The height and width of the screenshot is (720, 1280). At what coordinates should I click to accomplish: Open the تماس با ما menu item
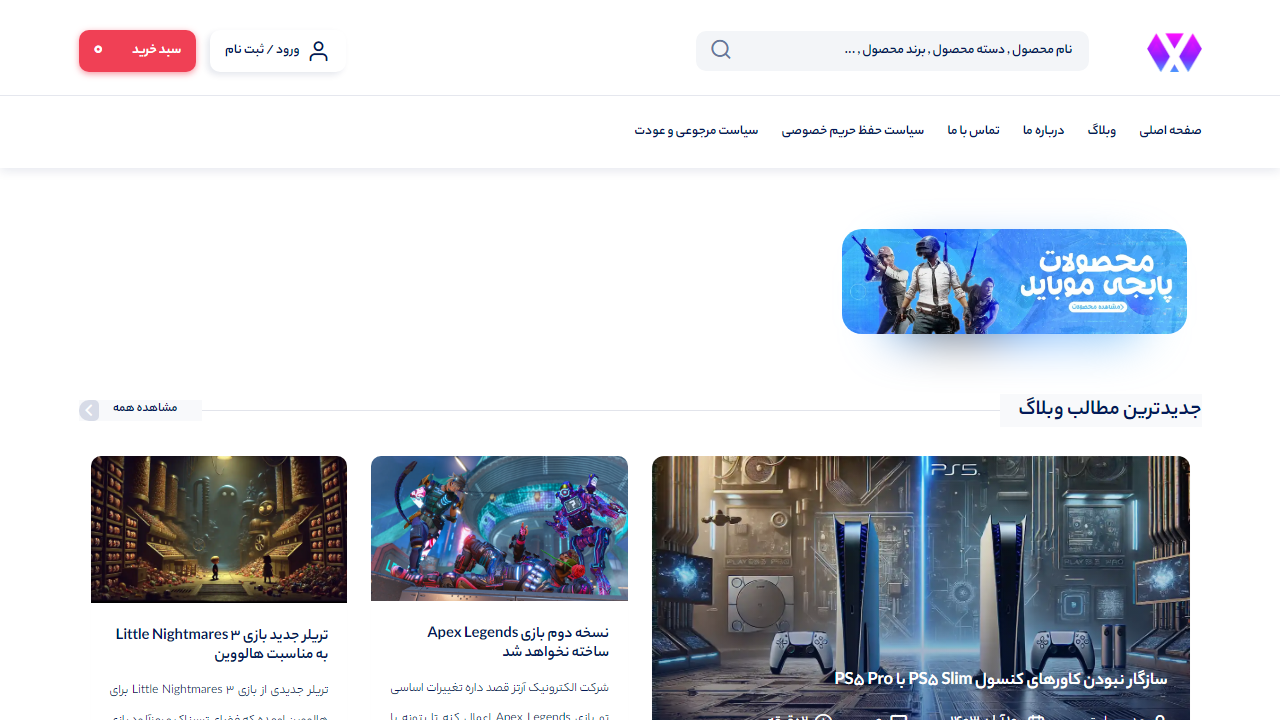(974, 131)
